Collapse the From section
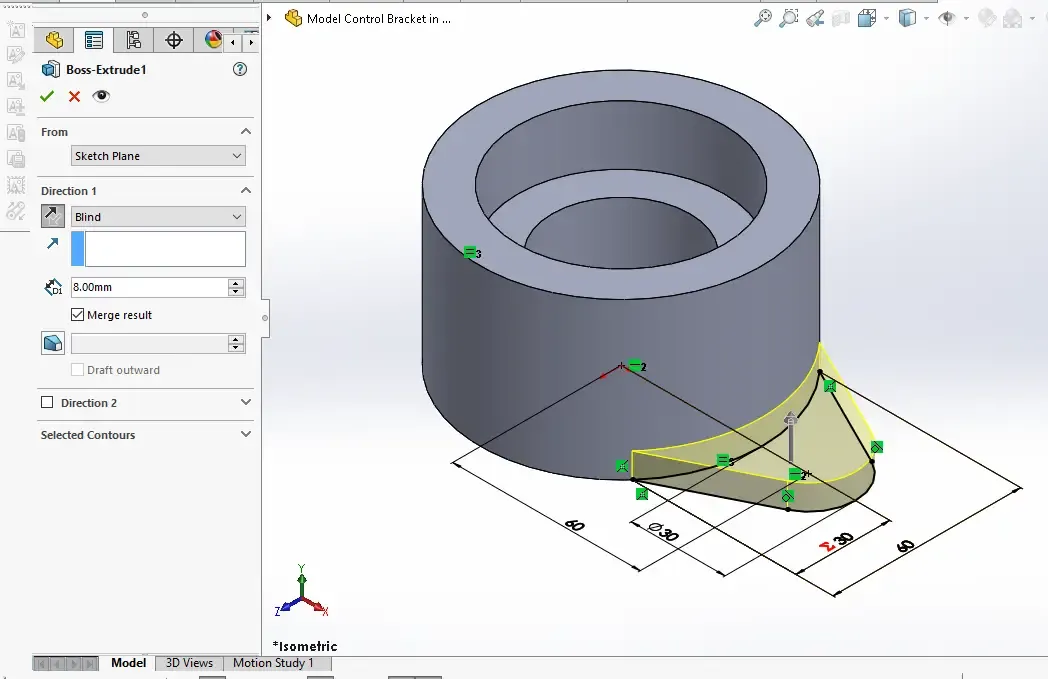 [x=246, y=132]
